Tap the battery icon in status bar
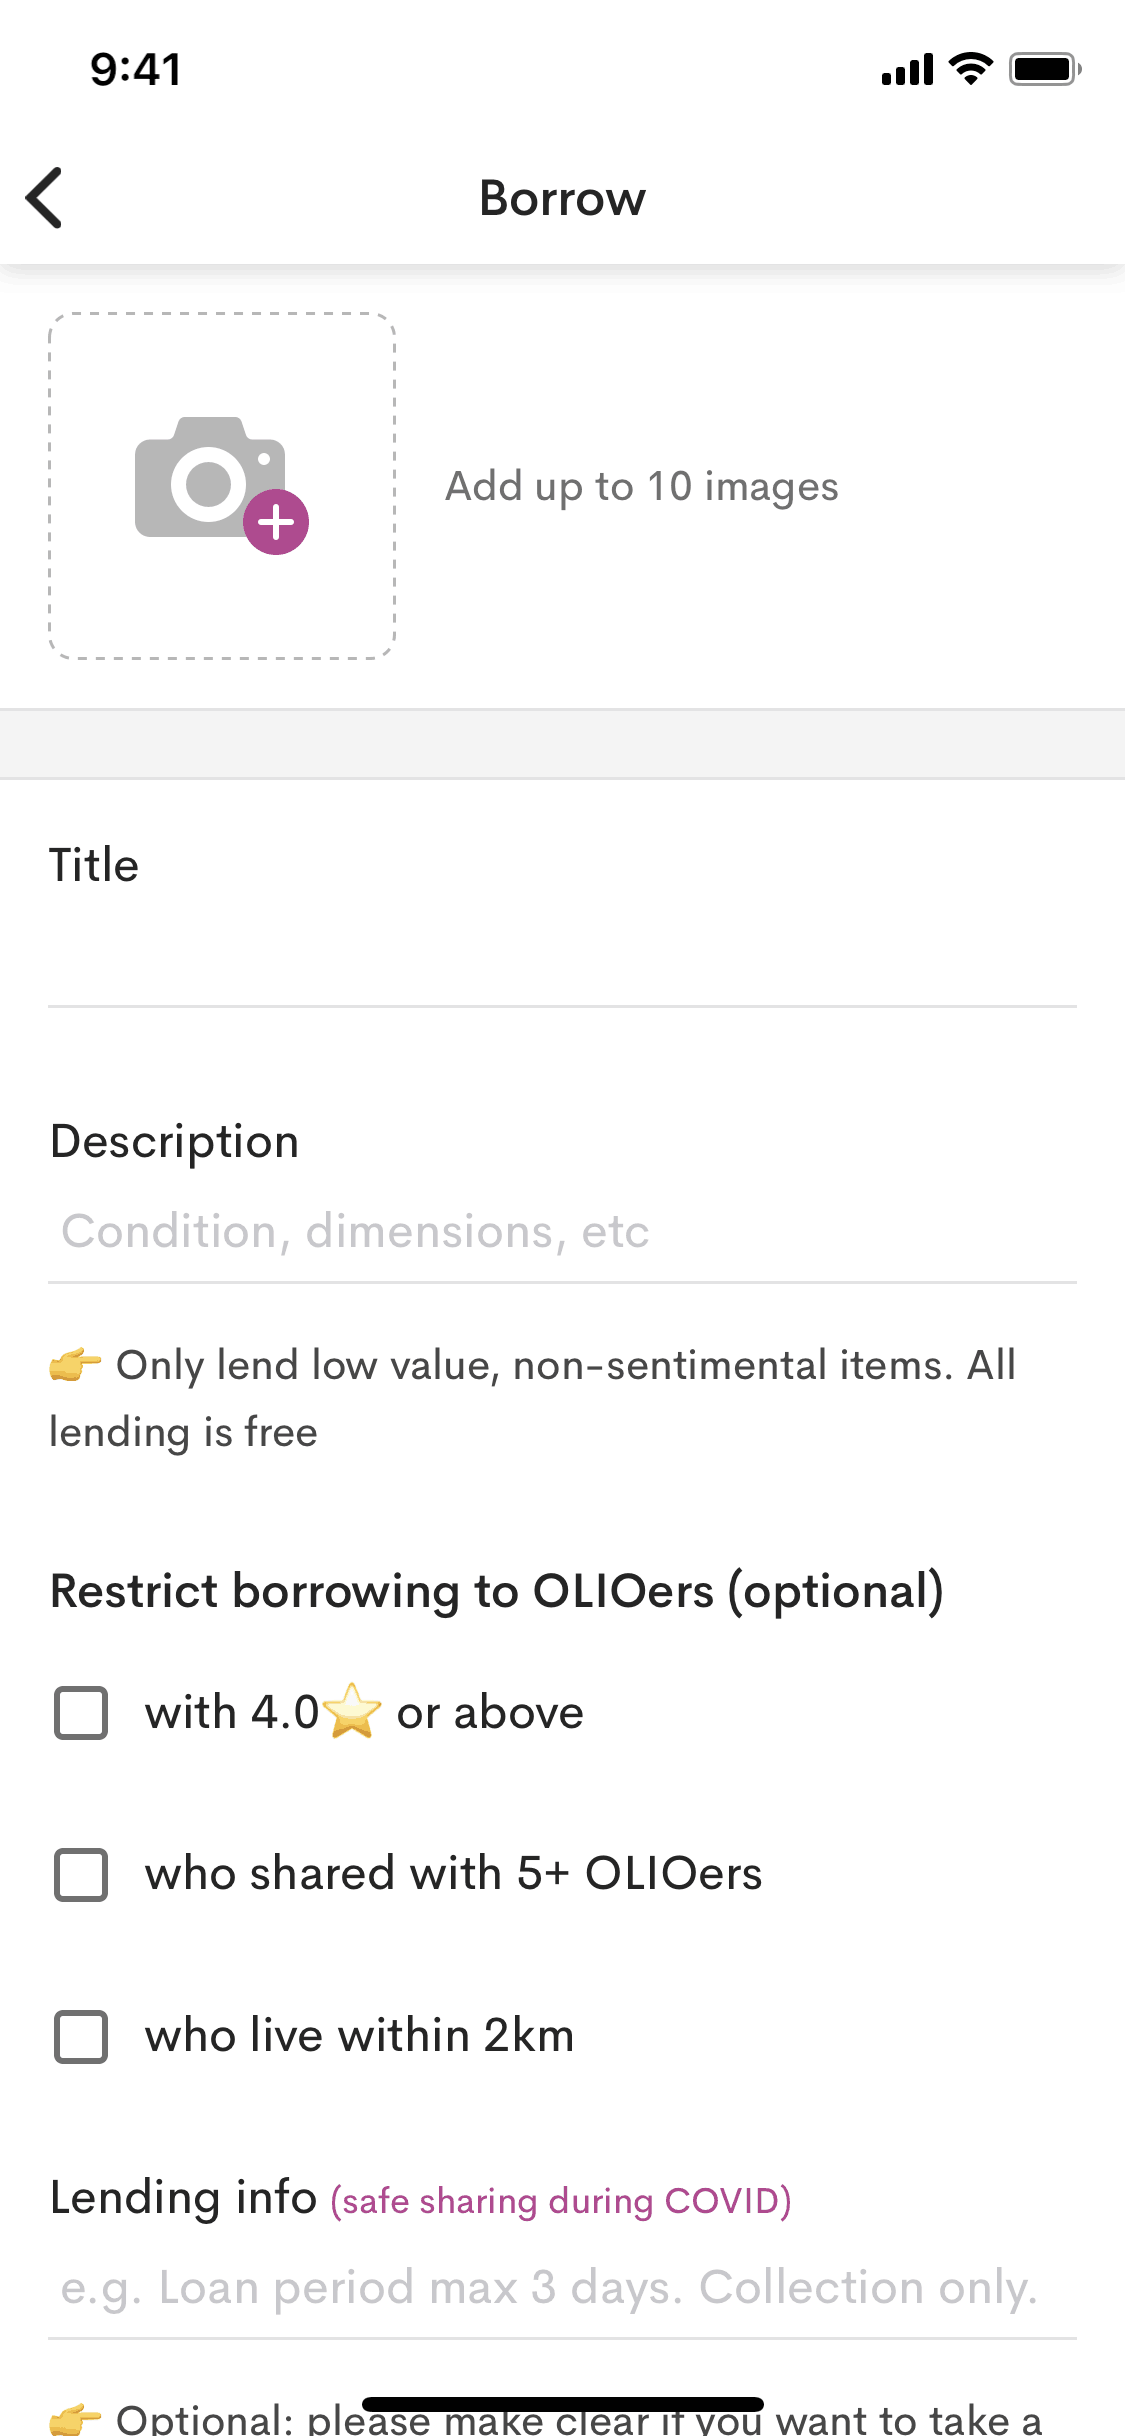This screenshot has height=2436, width=1125. click(1044, 70)
